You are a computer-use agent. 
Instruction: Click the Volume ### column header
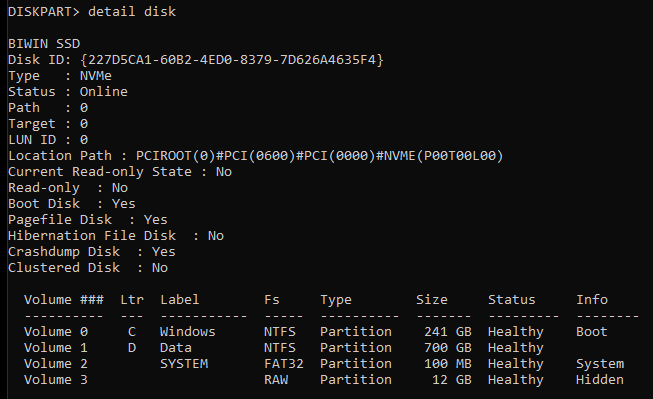point(64,300)
